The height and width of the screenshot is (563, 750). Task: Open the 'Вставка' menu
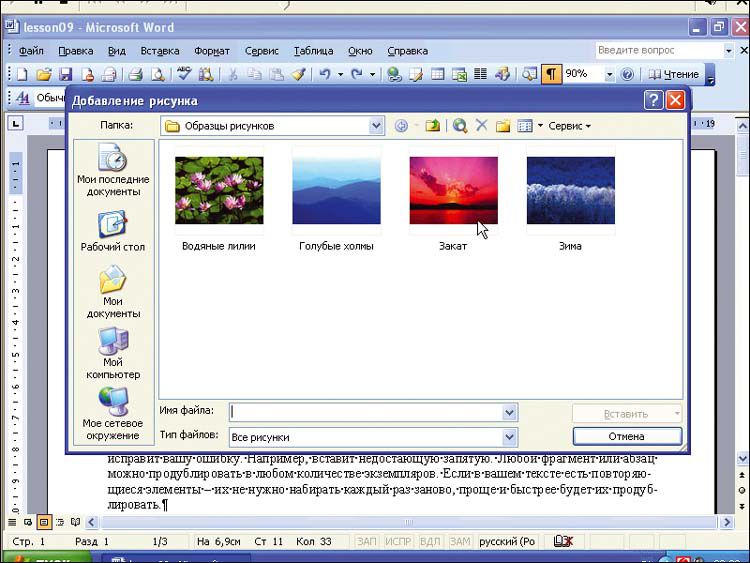click(x=160, y=50)
